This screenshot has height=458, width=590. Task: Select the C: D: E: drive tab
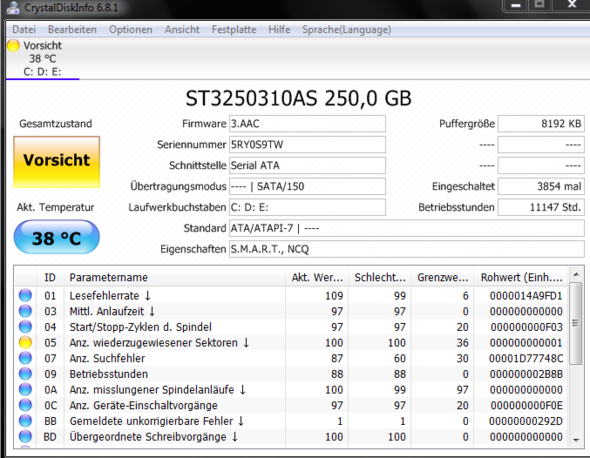coord(42,72)
